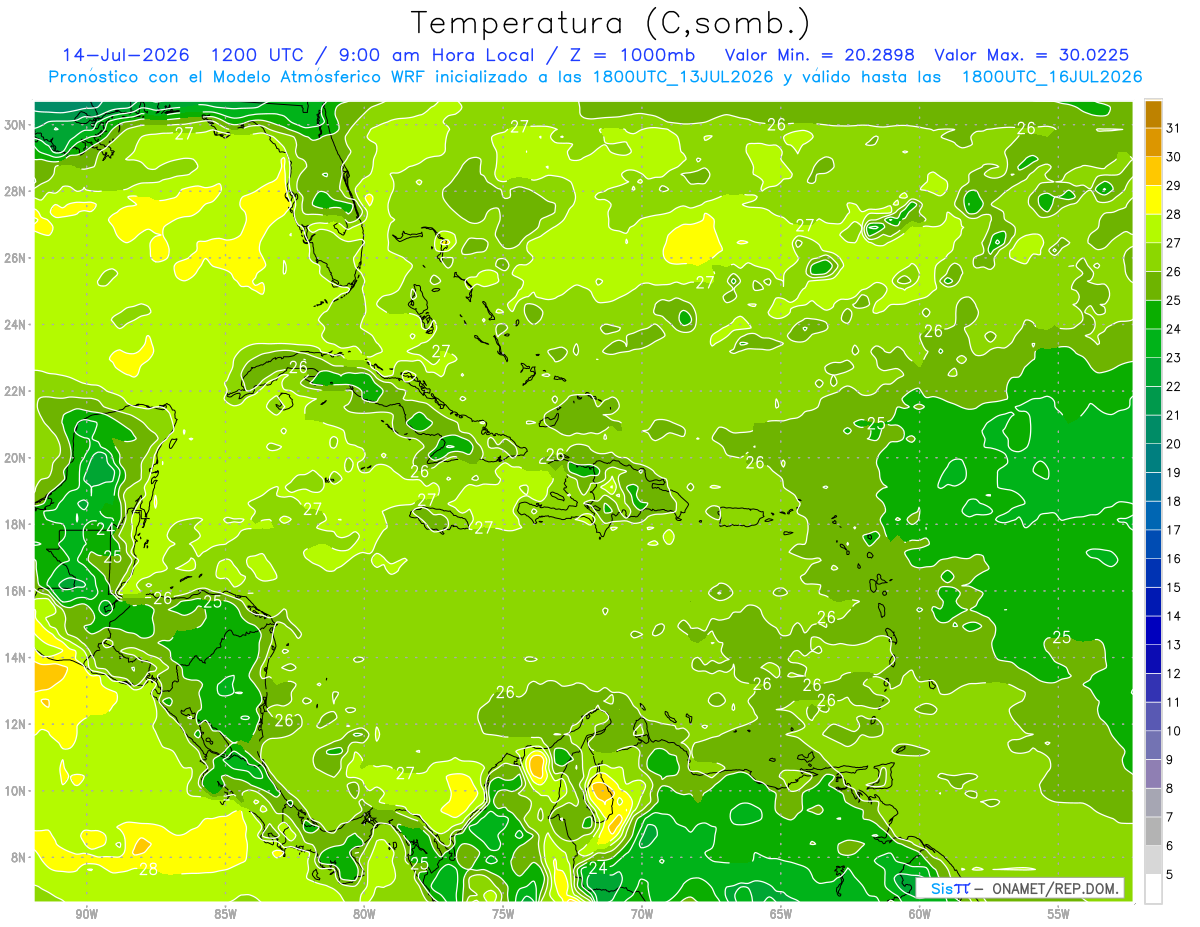Viewport: 1200px width, 927px height.
Task: Click the 8N latitude axis label
Action: [19, 857]
